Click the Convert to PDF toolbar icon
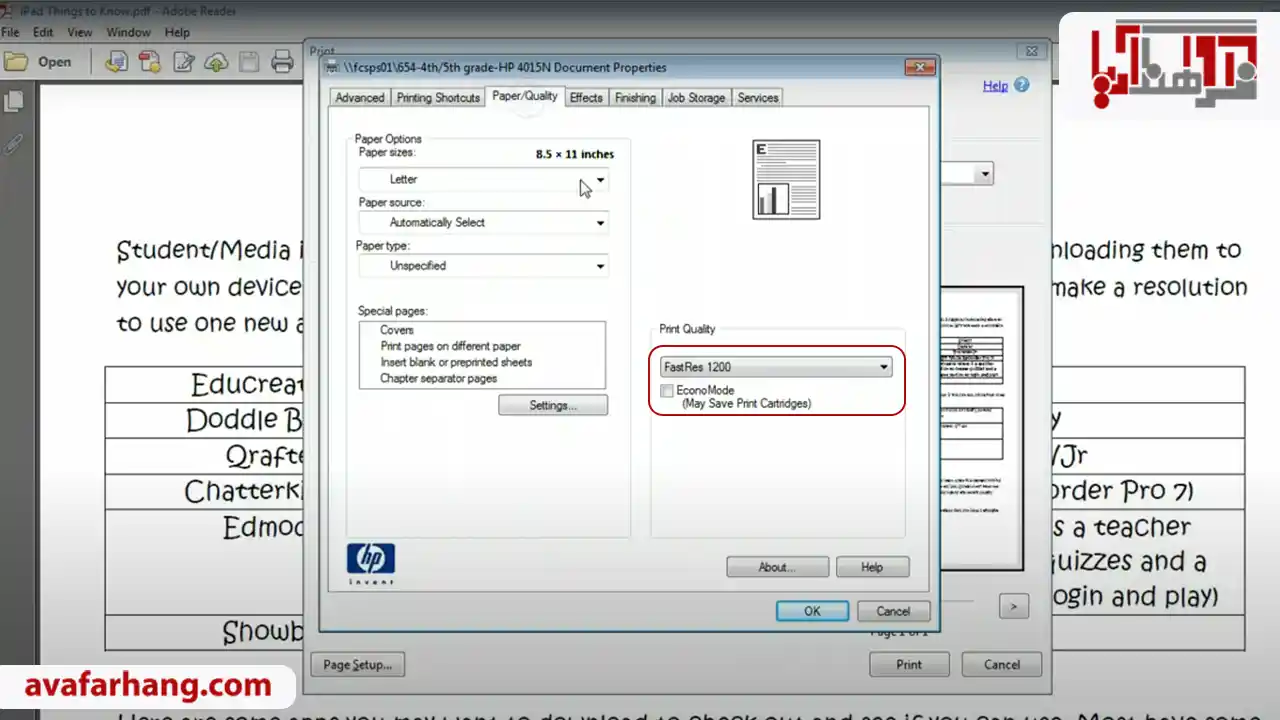 tap(116, 62)
